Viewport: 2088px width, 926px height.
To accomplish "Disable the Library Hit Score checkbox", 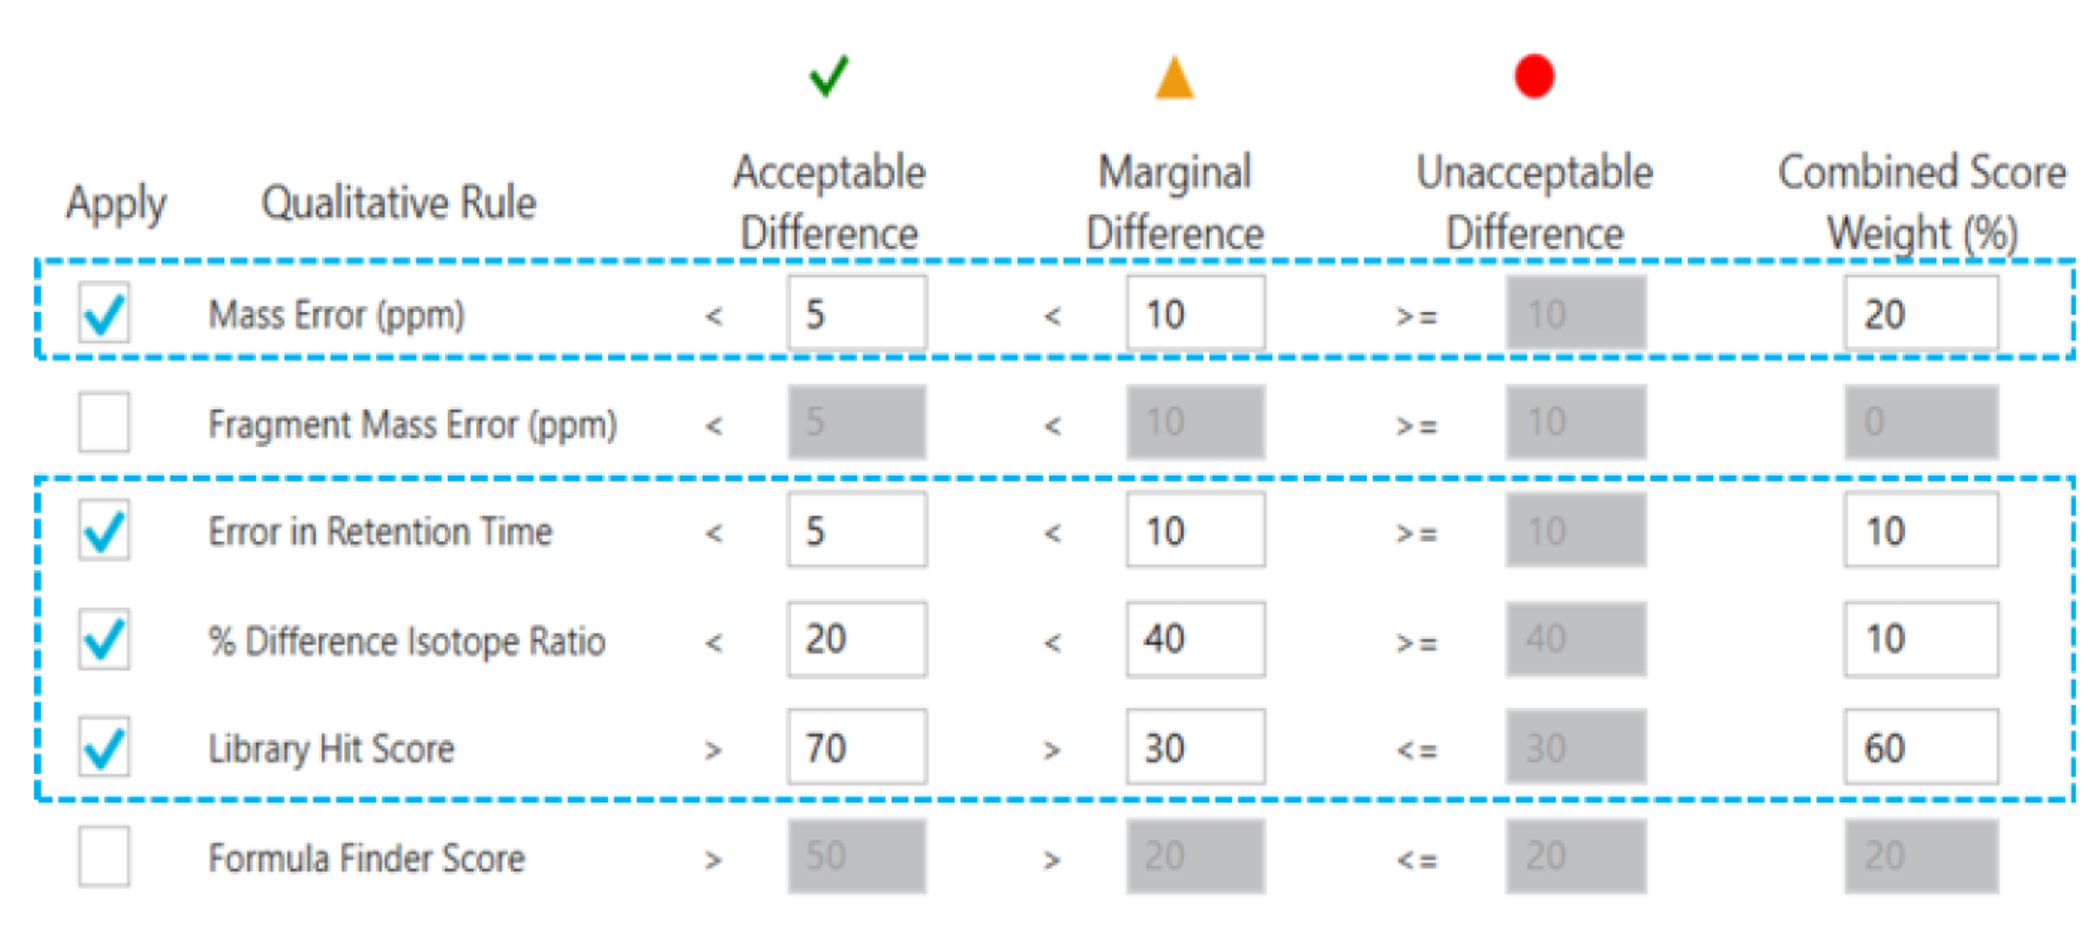I will click(104, 747).
